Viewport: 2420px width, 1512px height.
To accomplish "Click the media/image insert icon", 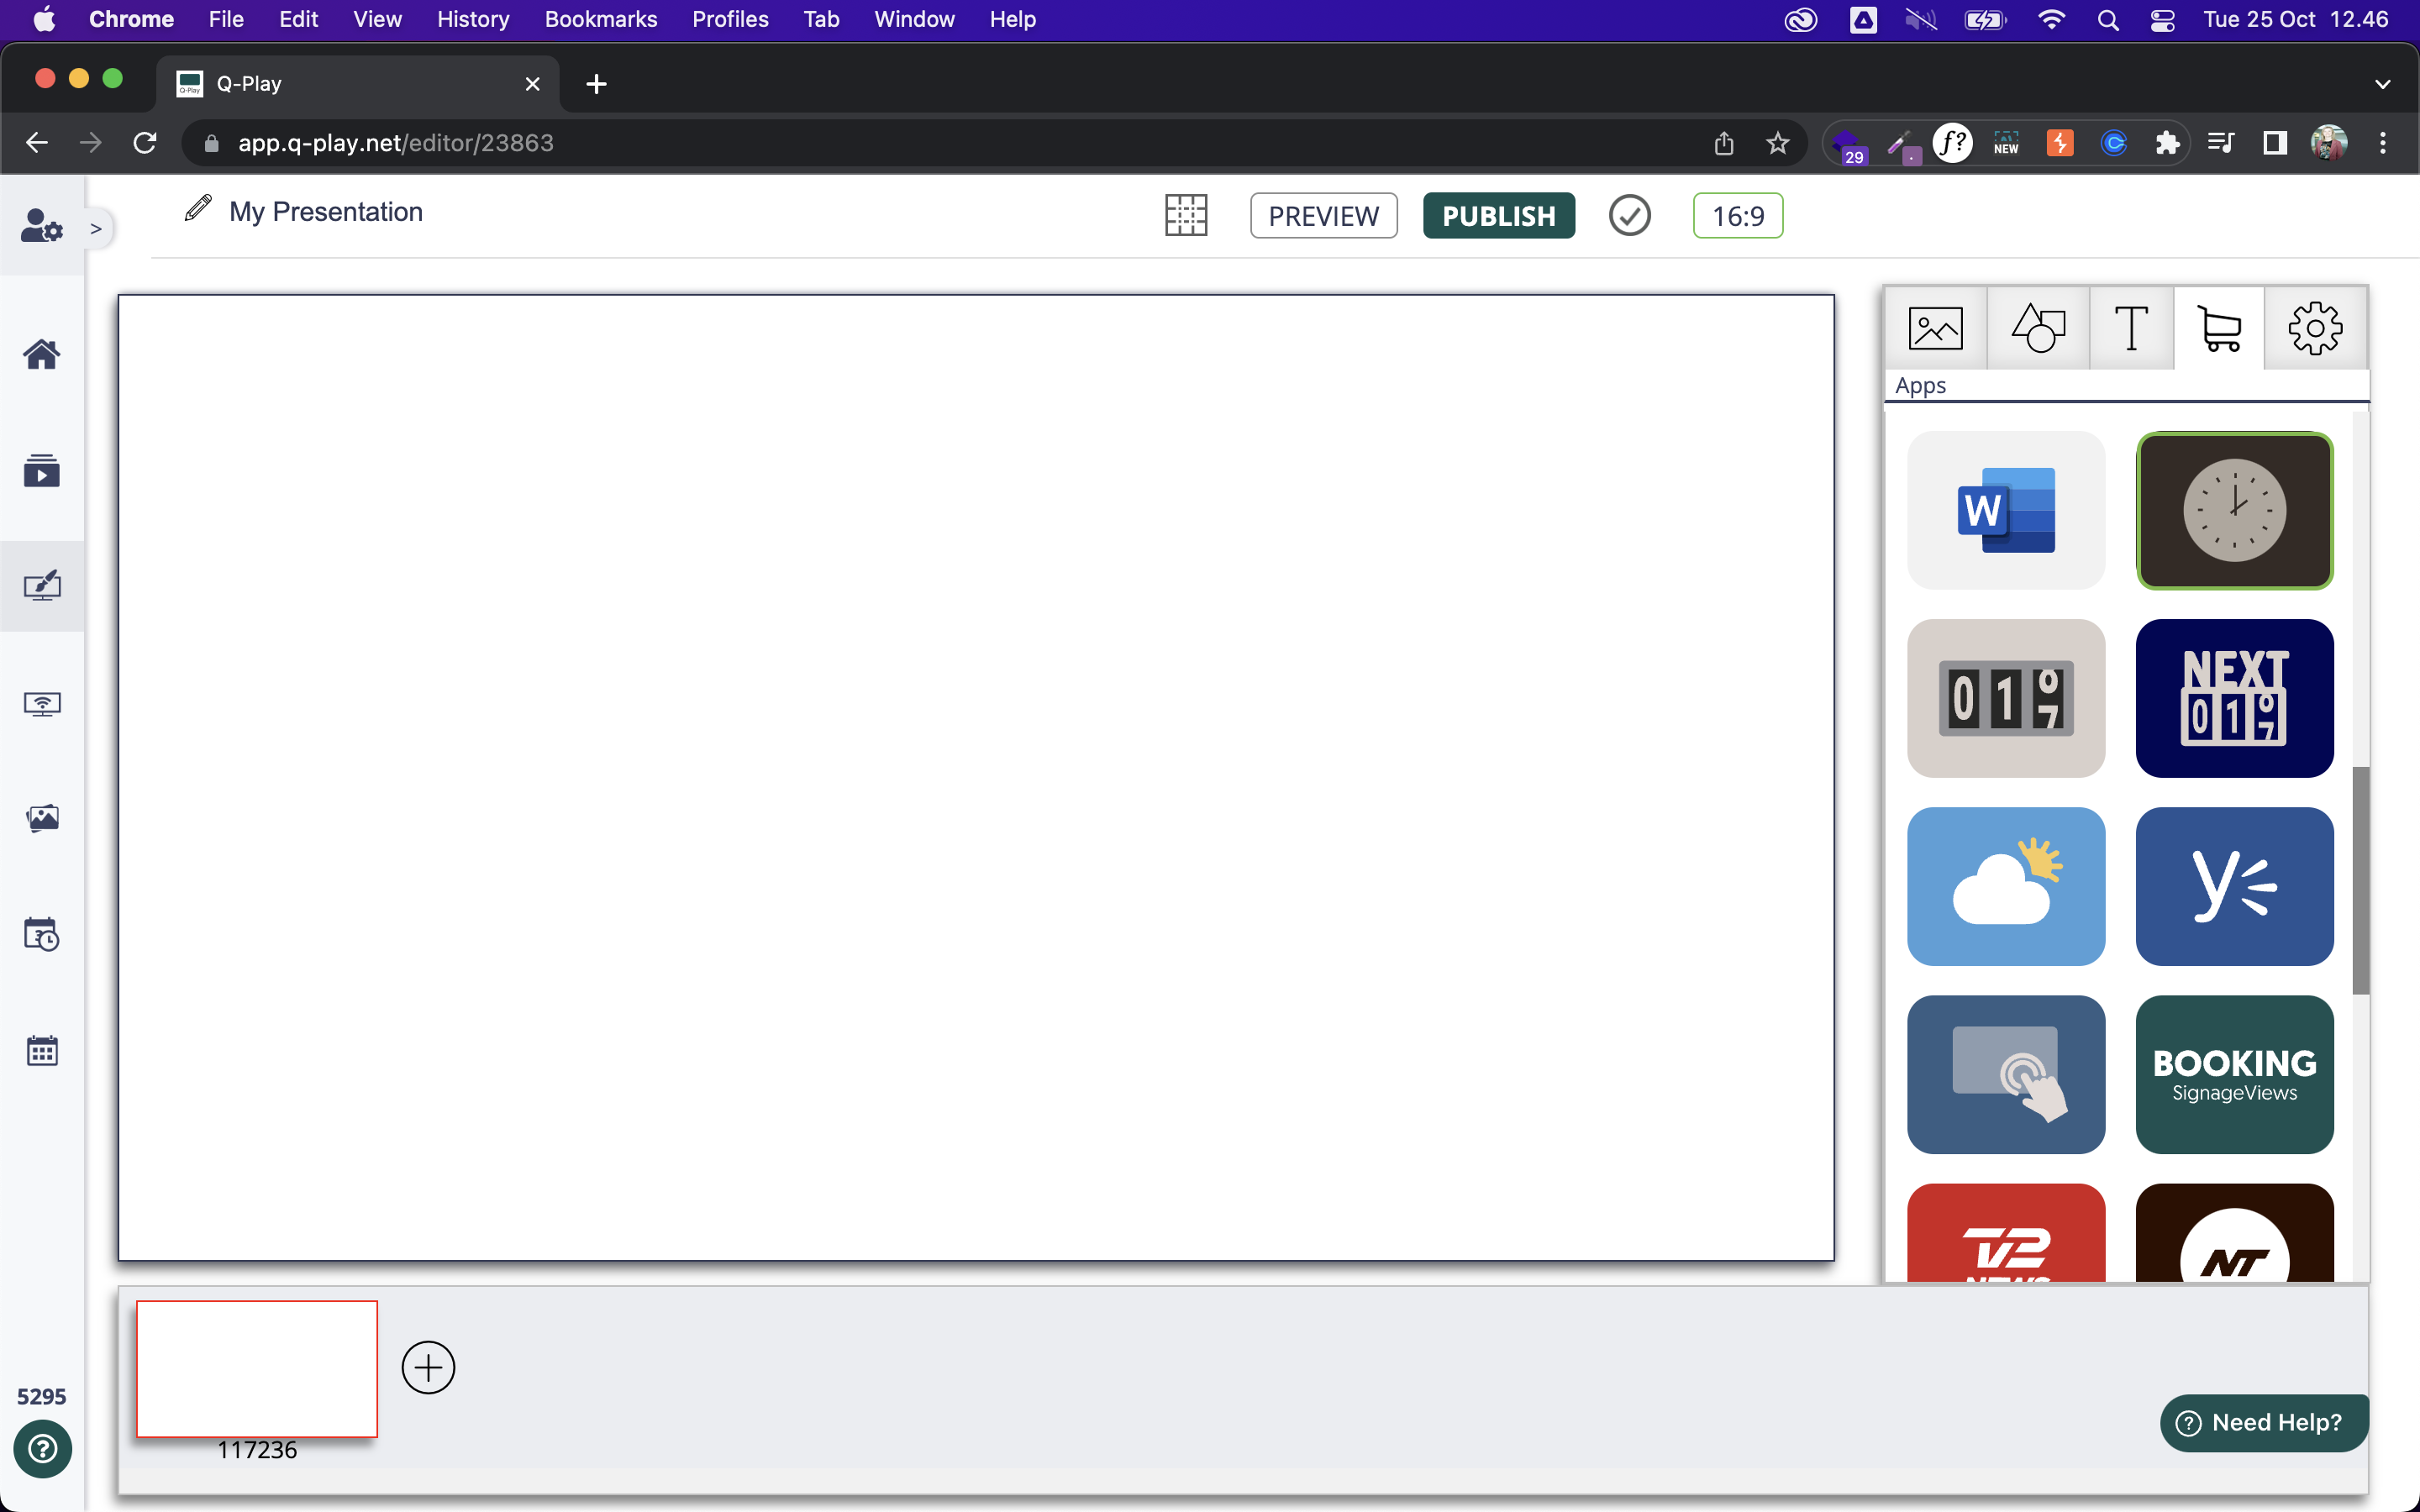I will pos(1936,328).
